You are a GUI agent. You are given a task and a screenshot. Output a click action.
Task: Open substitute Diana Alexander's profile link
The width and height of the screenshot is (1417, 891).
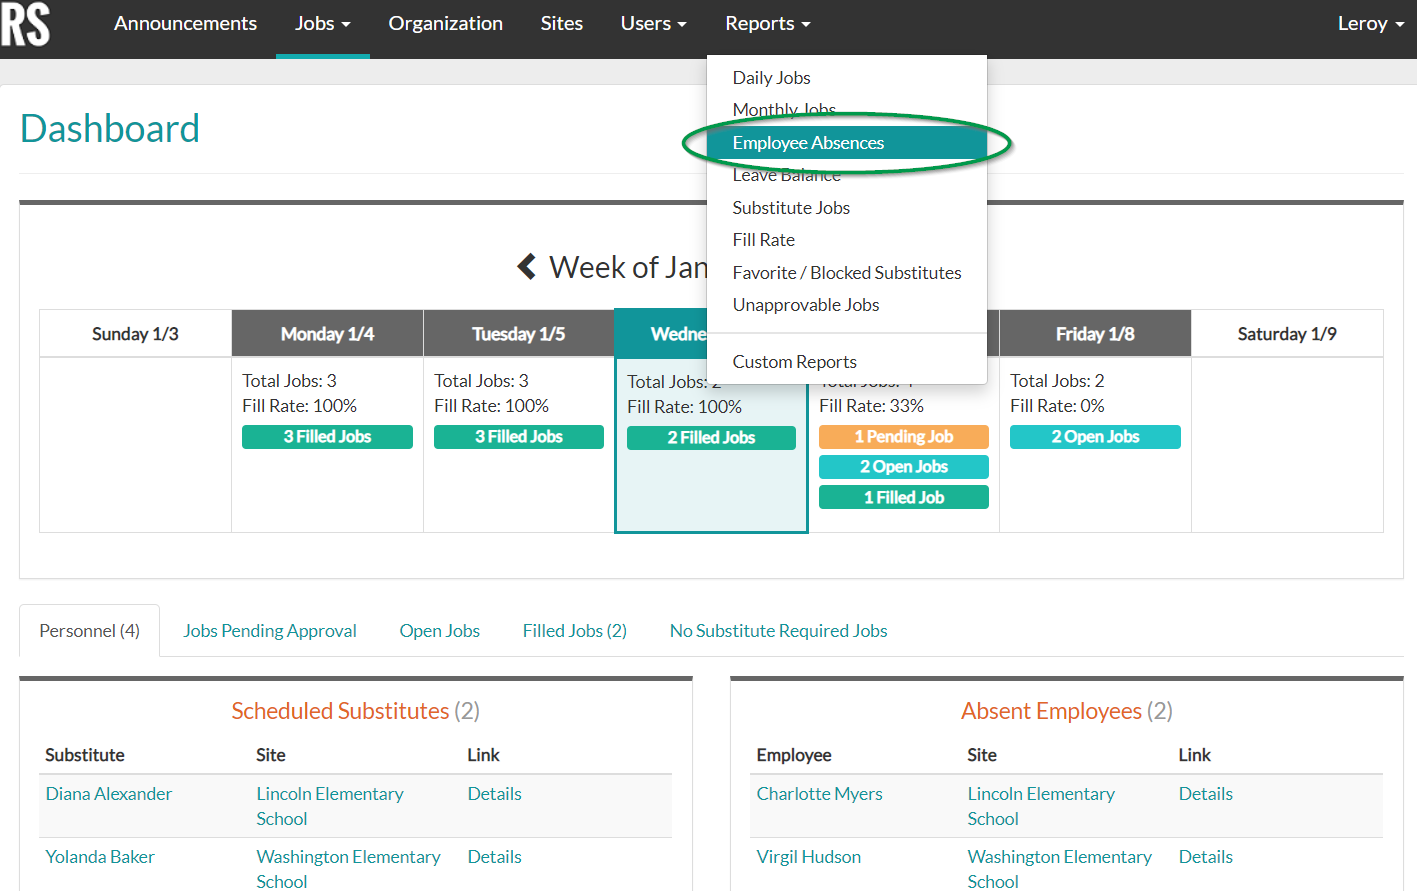tap(108, 793)
